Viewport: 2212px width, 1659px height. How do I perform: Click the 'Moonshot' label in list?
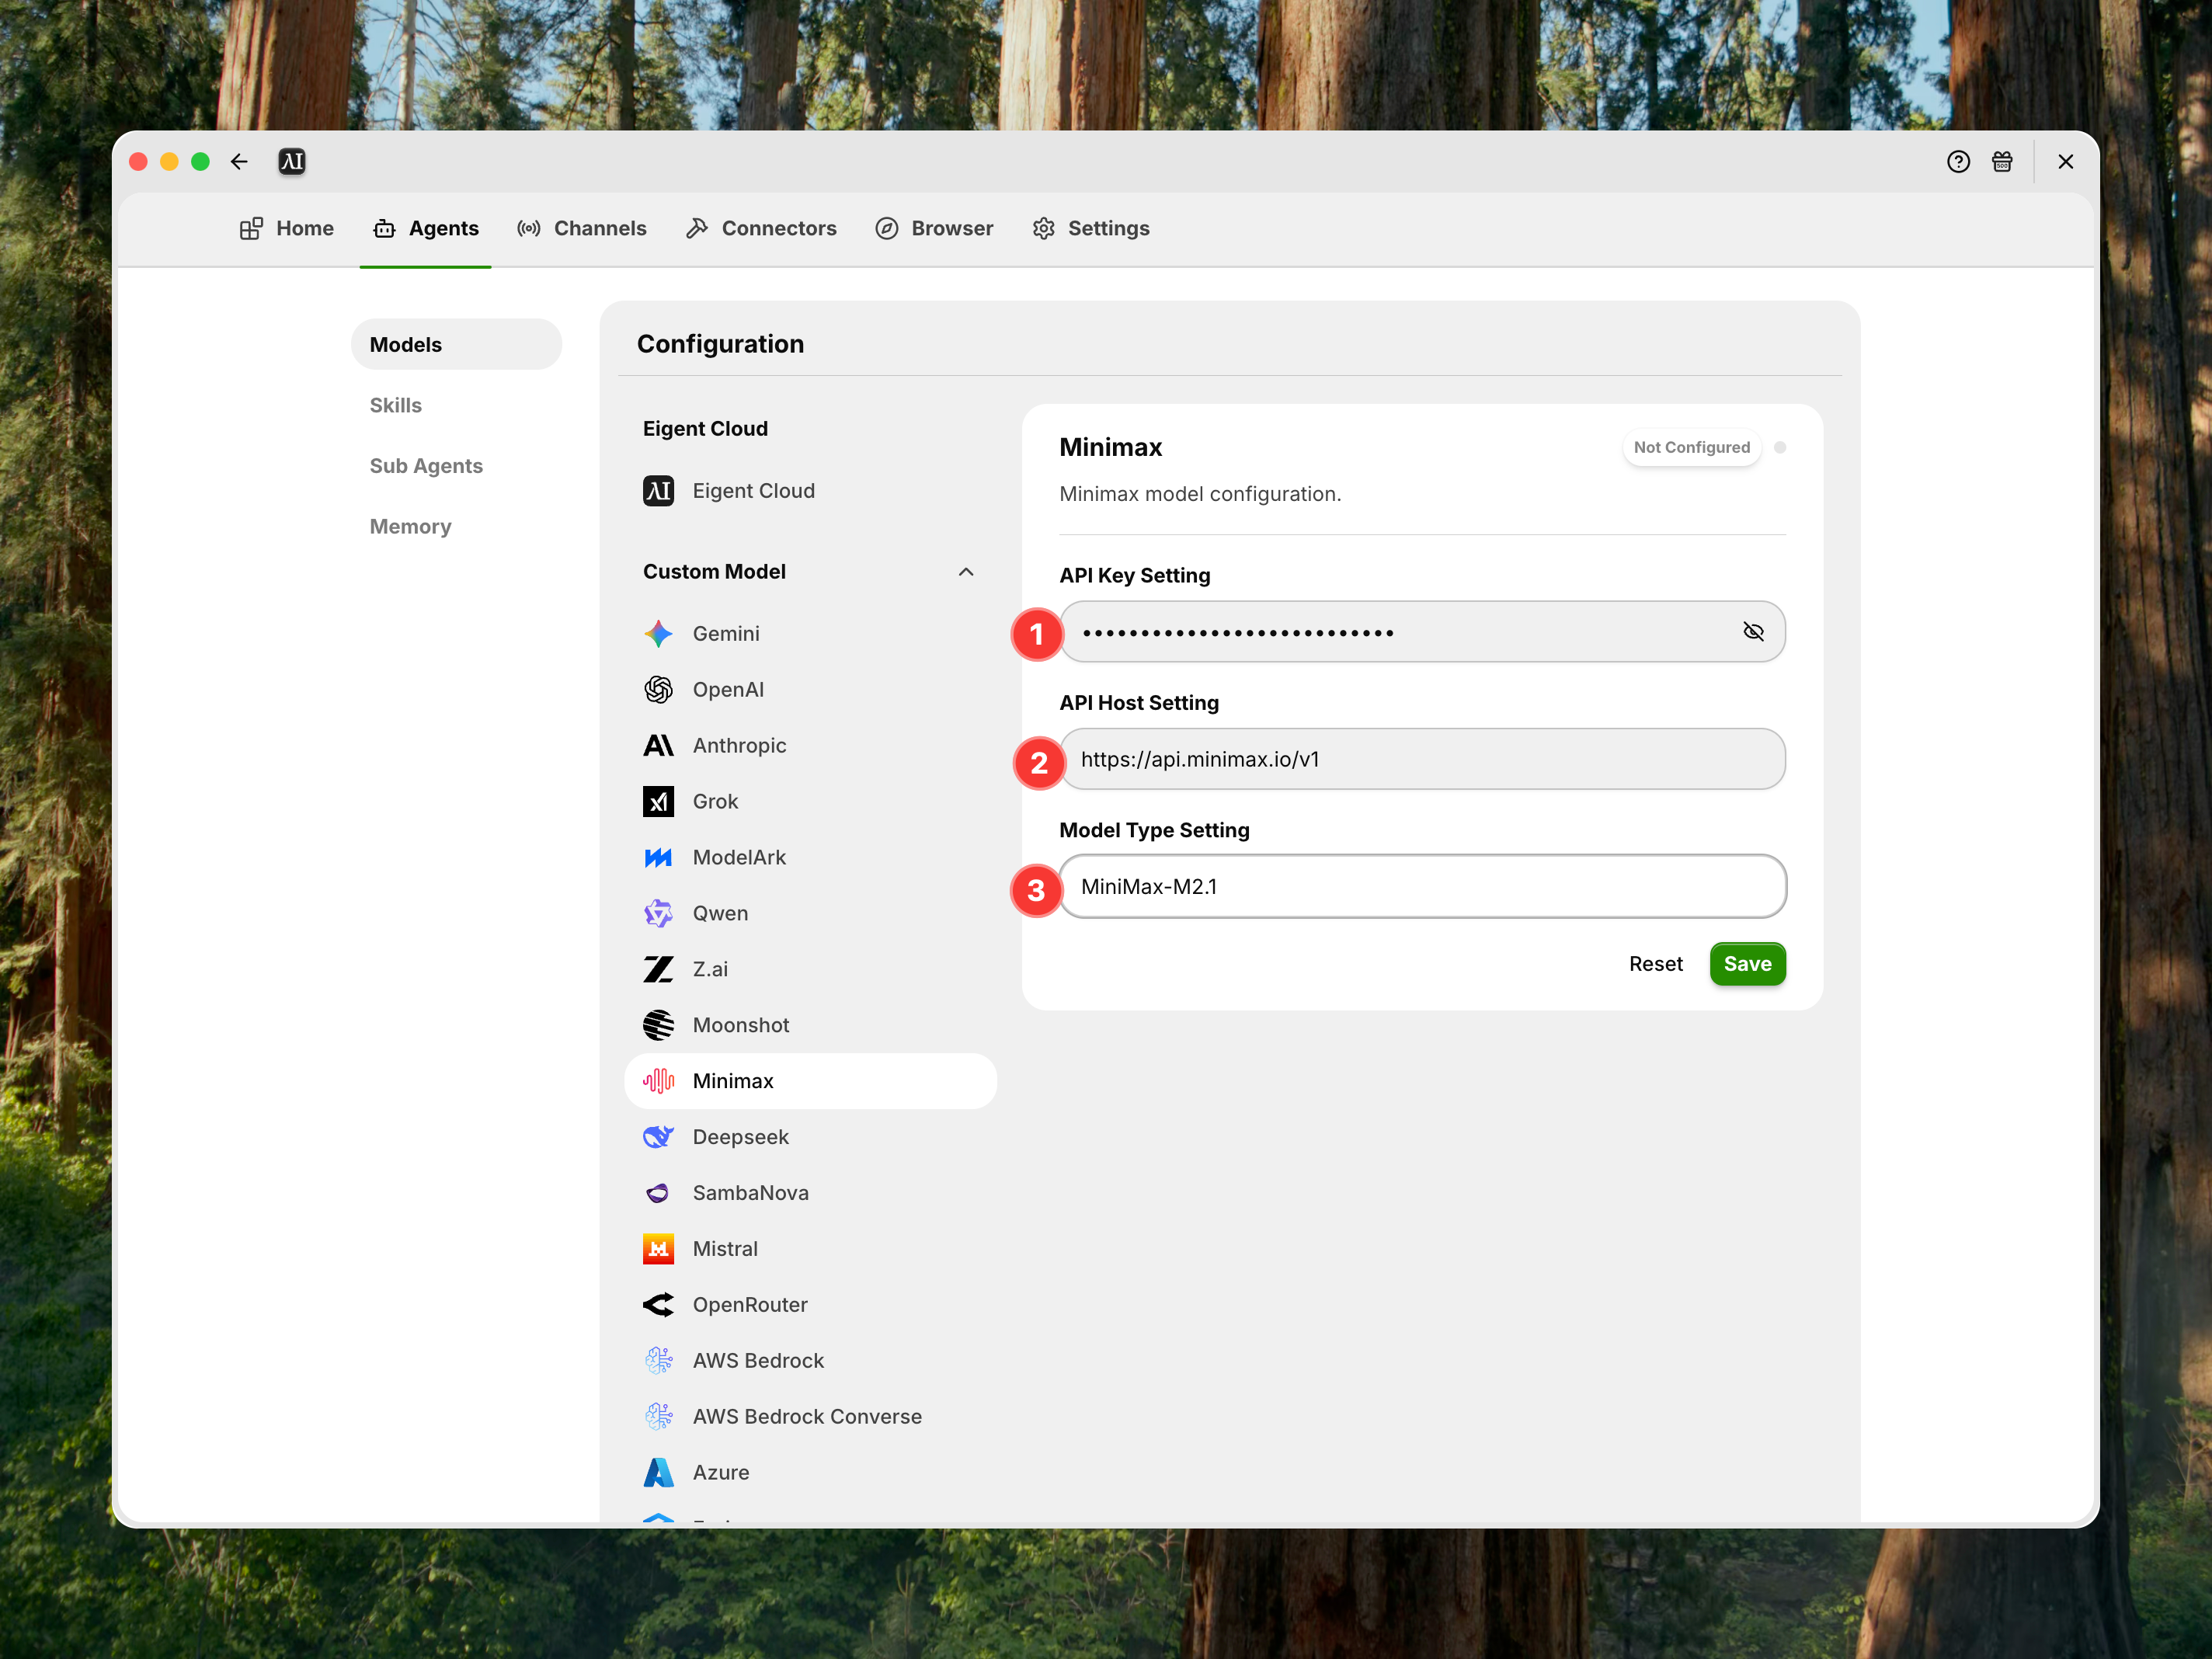click(x=741, y=1025)
